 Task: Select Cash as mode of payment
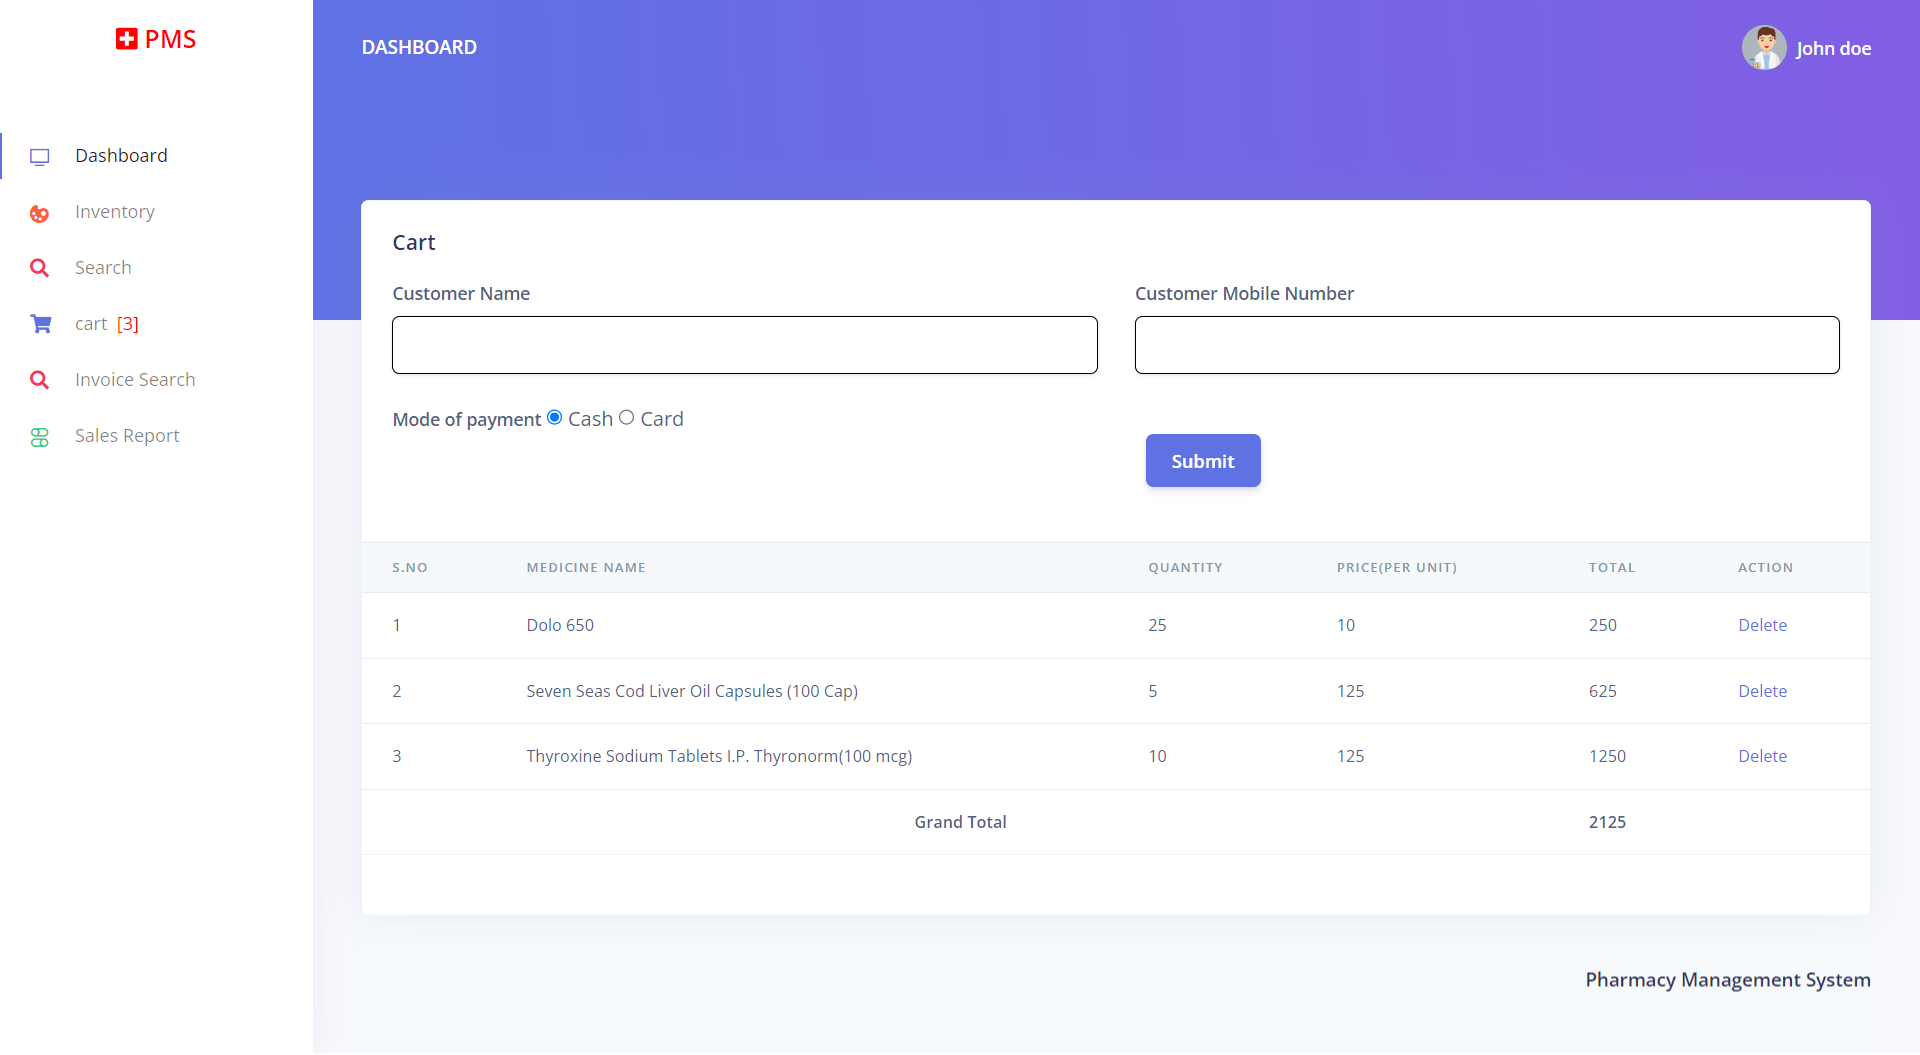pyautogui.click(x=555, y=418)
